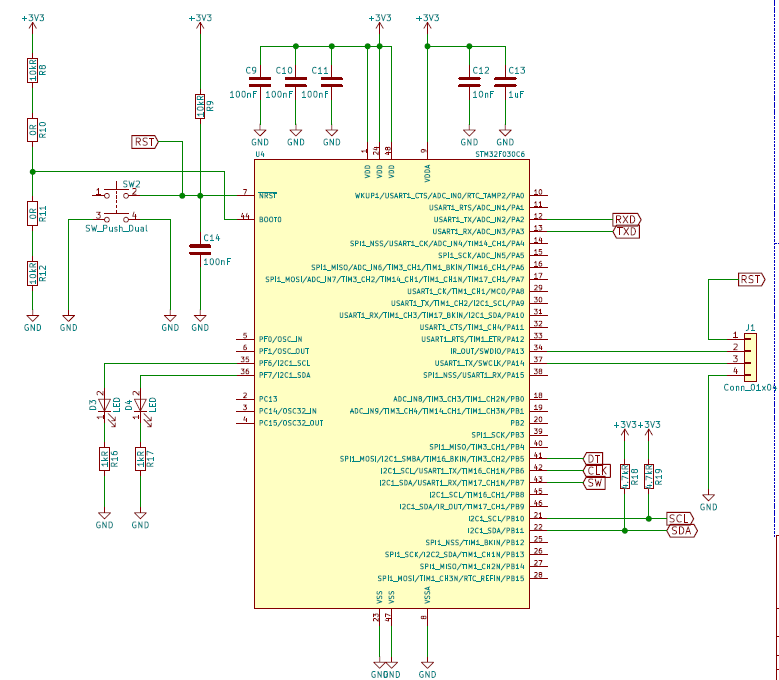Select the PF1/OSC_OUT pin label
779x680 pixels.
point(284,351)
